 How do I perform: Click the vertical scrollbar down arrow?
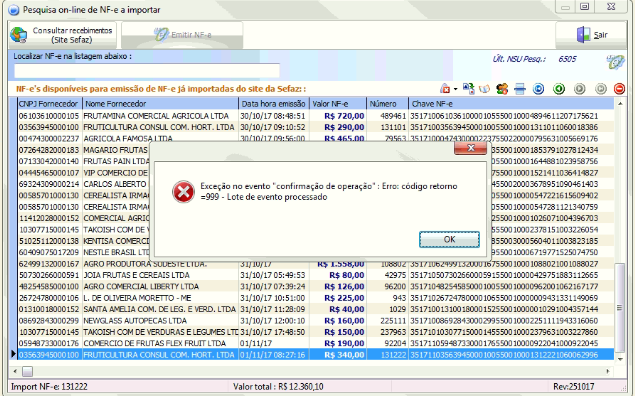620,359
